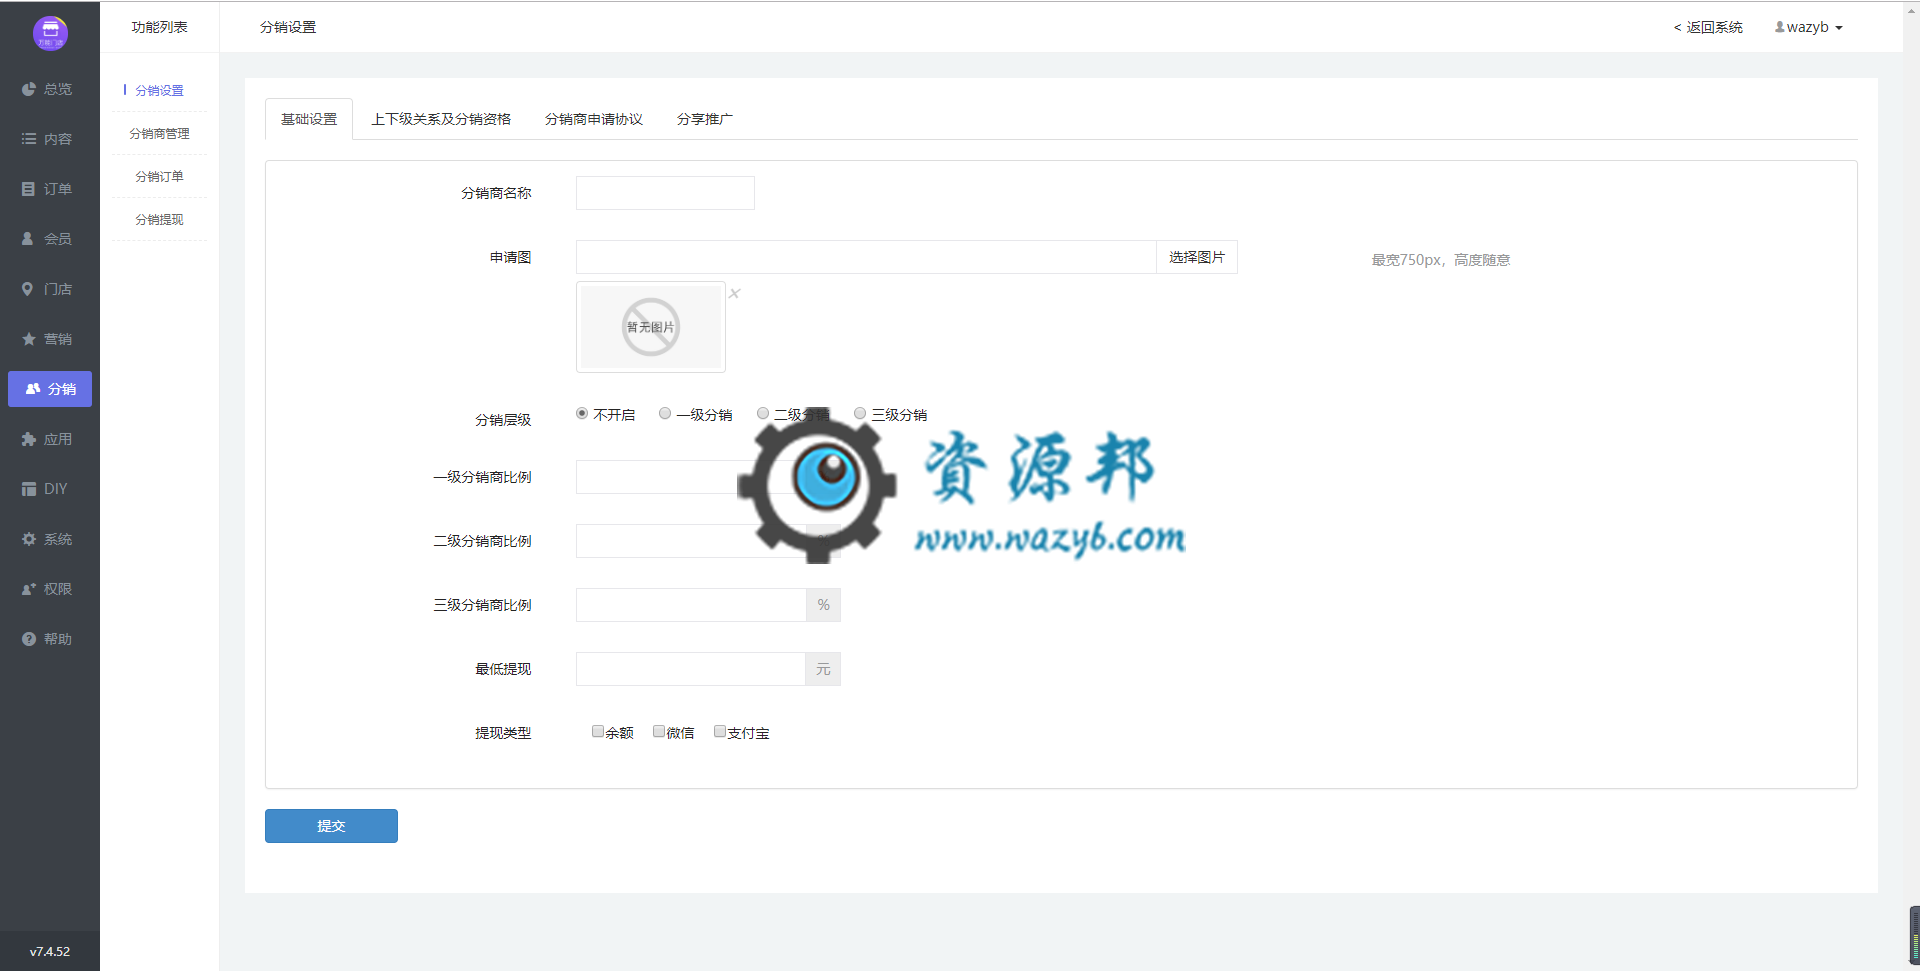The image size is (1920, 971).
Task: Click the 分销设置 page title text
Action: tap(288, 27)
